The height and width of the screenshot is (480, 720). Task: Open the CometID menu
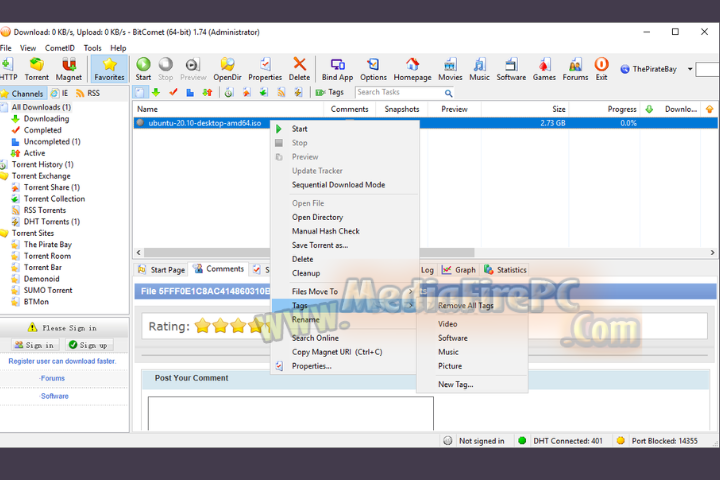[x=60, y=48]
